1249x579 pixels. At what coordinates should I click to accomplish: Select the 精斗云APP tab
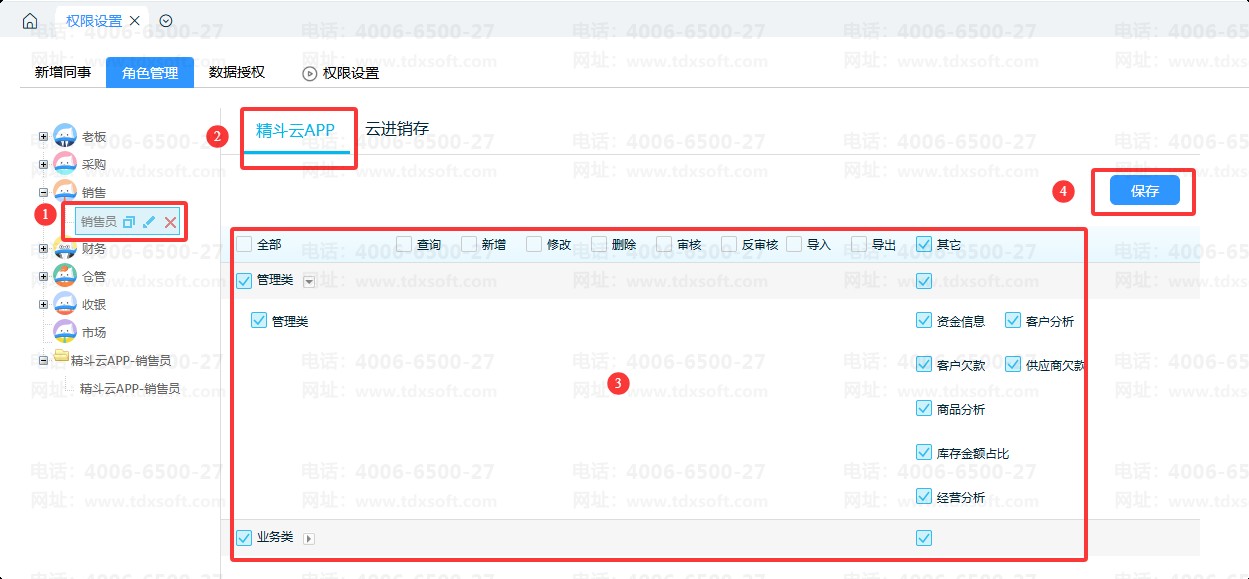pos(296,130)
